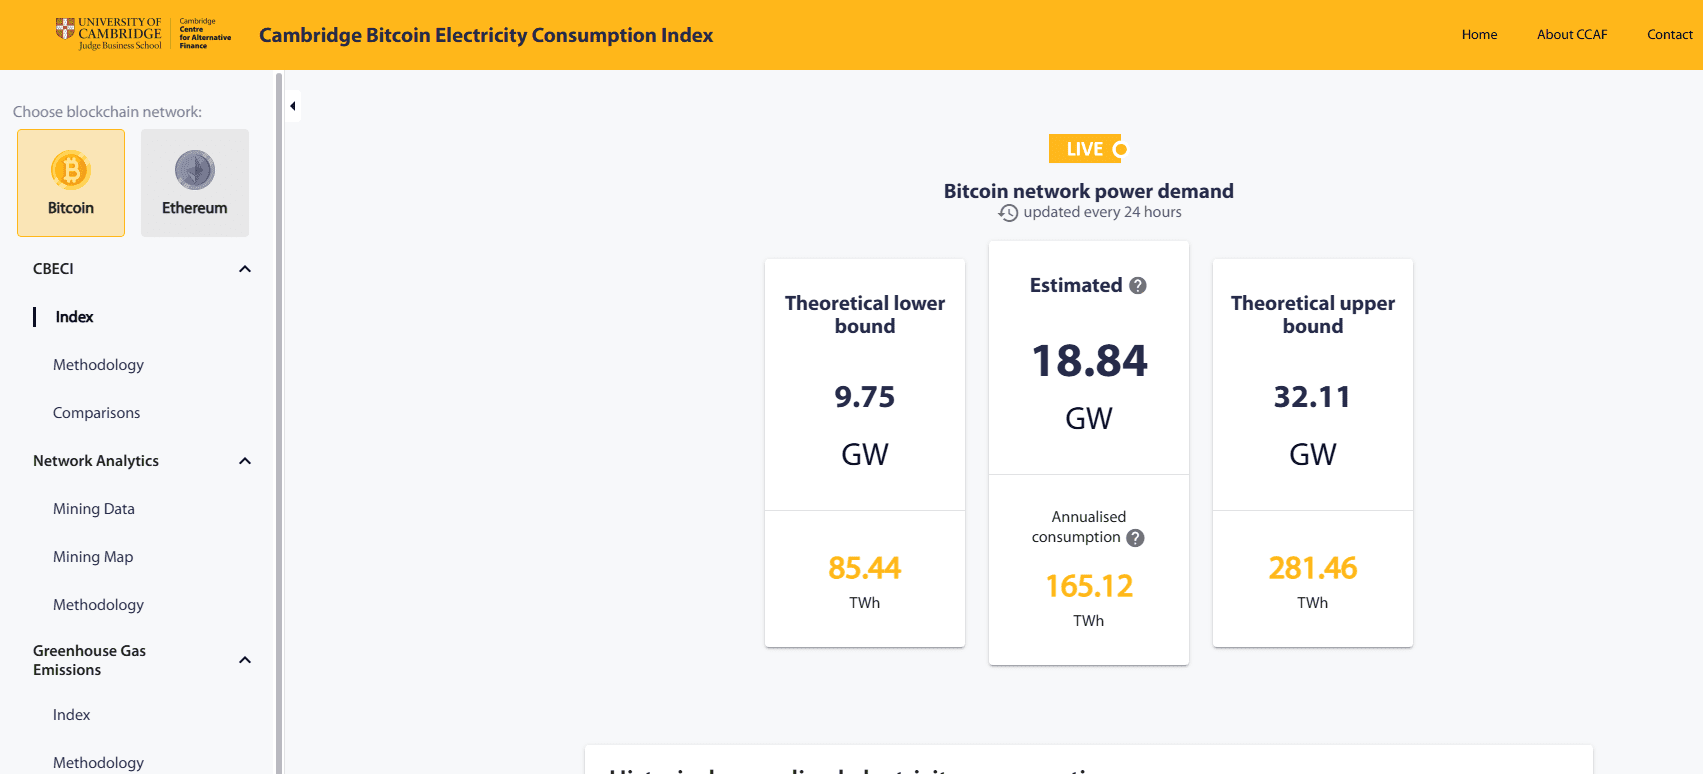Collapse the Network Analytics section
Viewport: 1703px width, 774px height.
244,461
